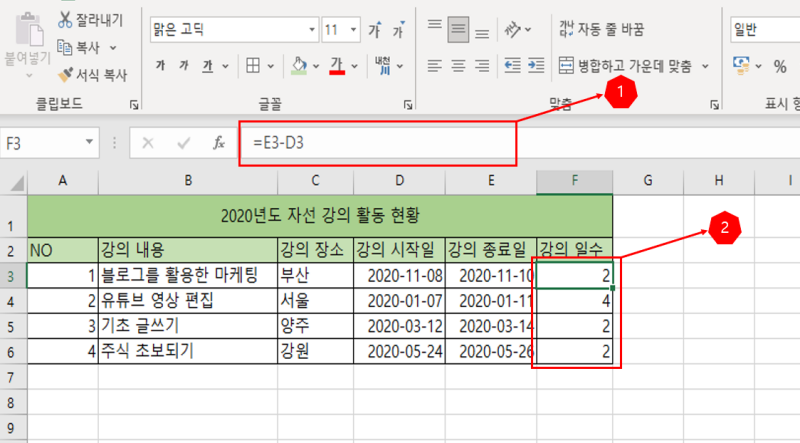This screenshot has height=443, width=800.
Task: Select the Format Painter (서식 복사)
Action: coord(92,75)
